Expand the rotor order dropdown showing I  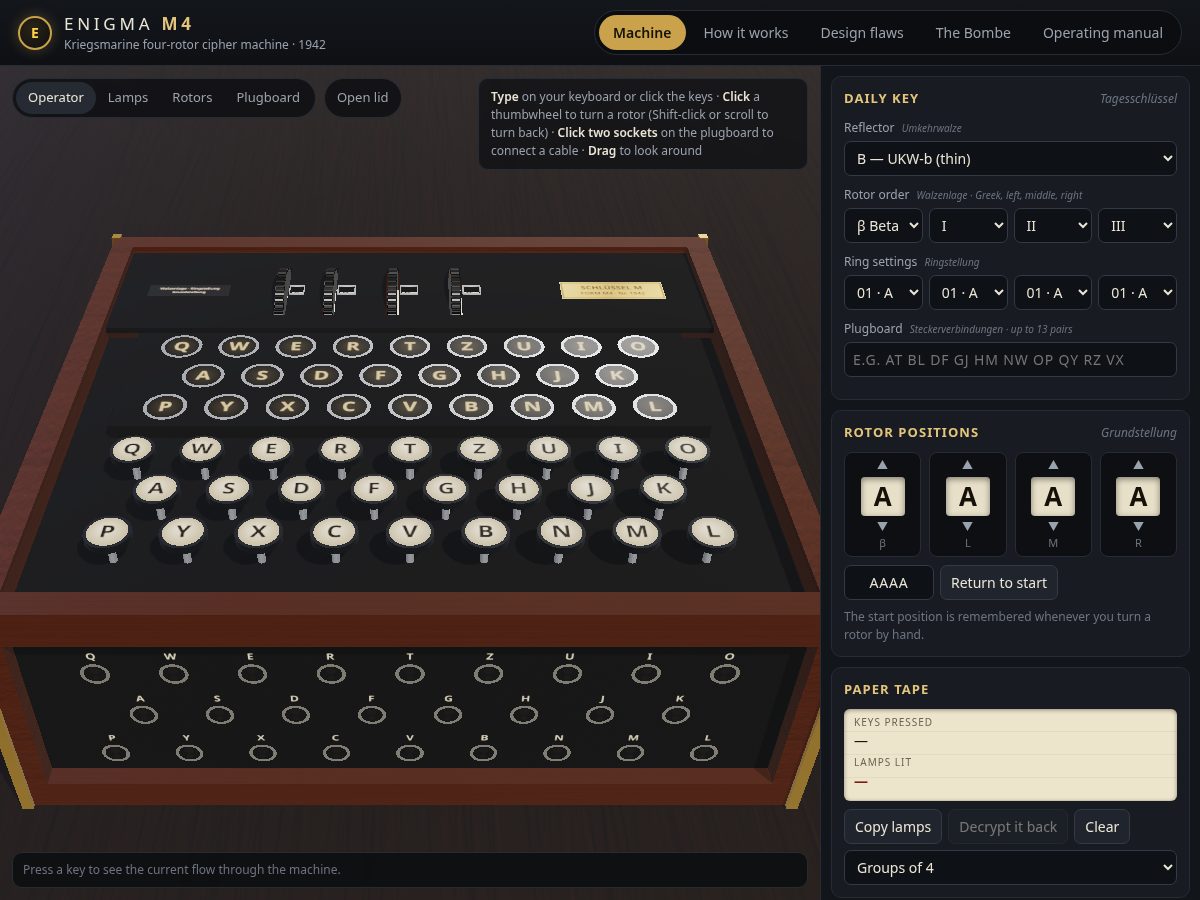[968, 226]
